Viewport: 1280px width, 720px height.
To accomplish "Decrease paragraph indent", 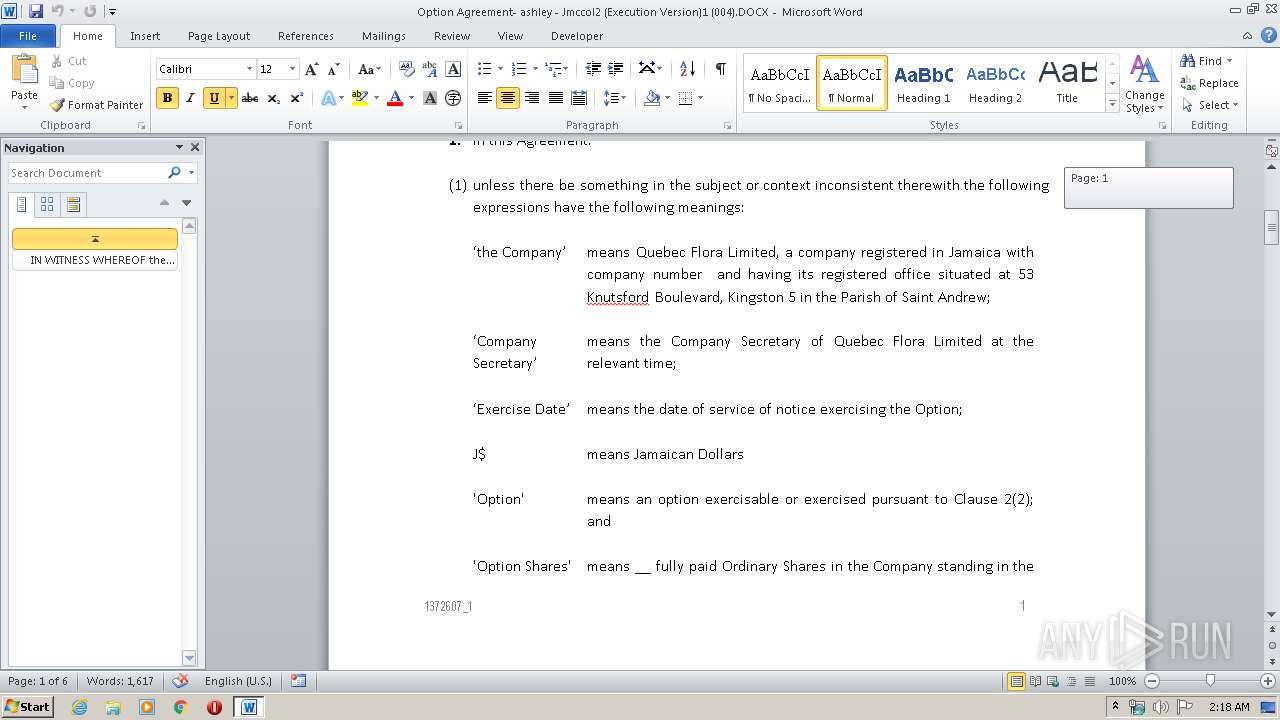I will (593, 69).
